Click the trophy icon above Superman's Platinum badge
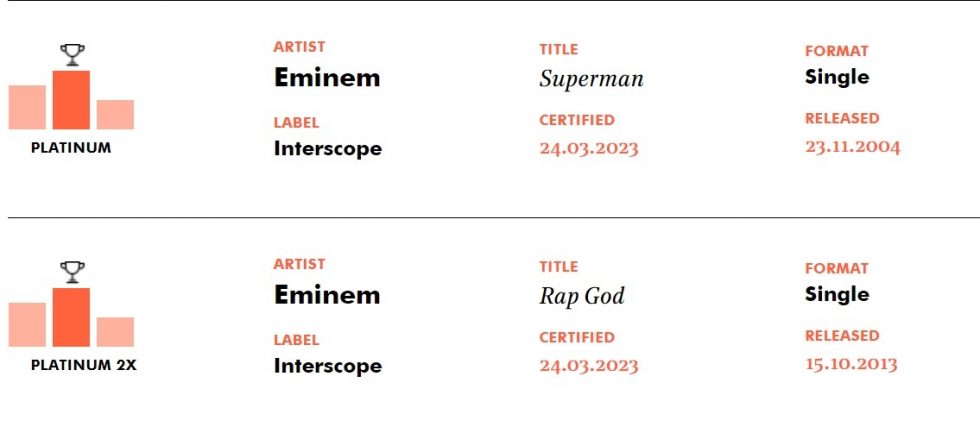Viewport: 980px width, 433px height. pos(72,55)
